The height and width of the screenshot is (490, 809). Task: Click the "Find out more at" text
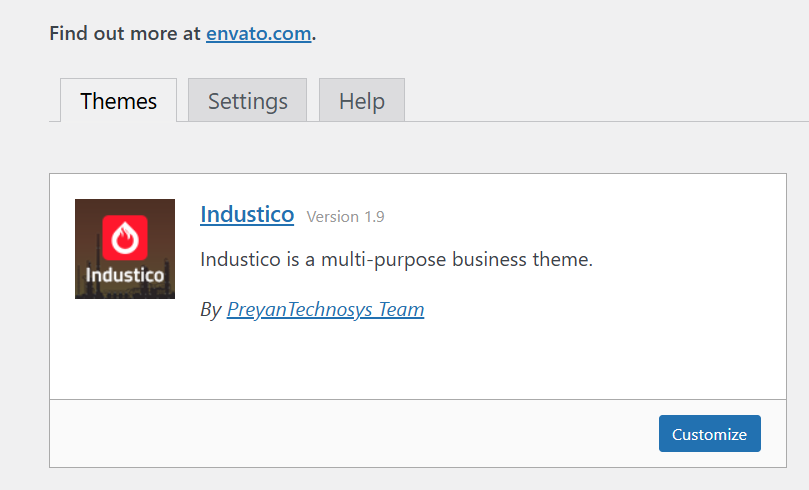[x=125, y=33]
